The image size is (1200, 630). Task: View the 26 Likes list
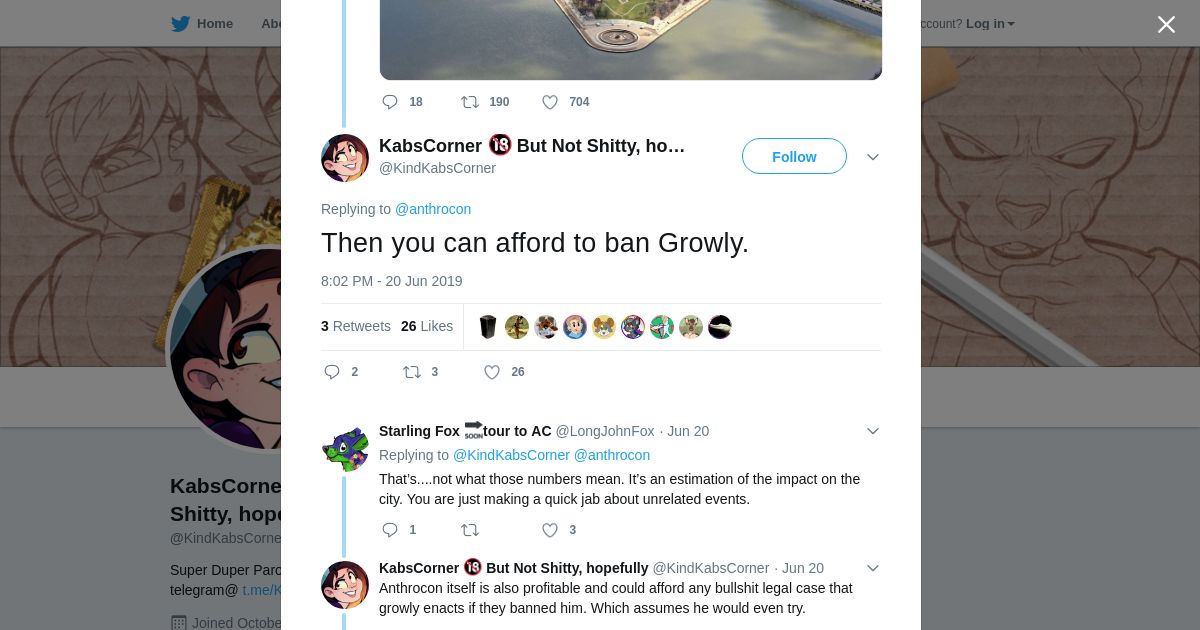coord(427,326)
